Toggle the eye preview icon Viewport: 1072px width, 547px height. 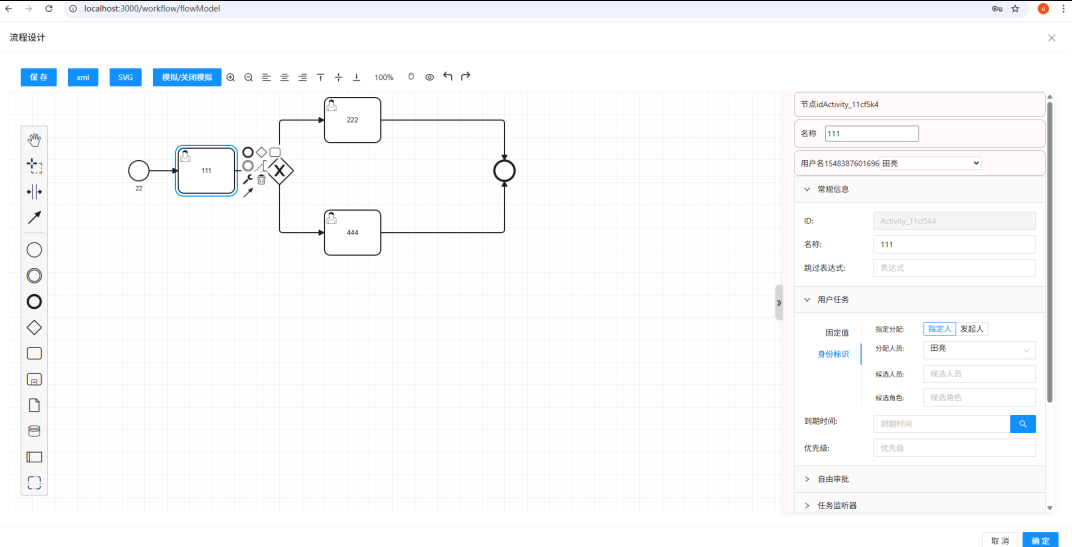pyautogui.click(x=429, y=77)
